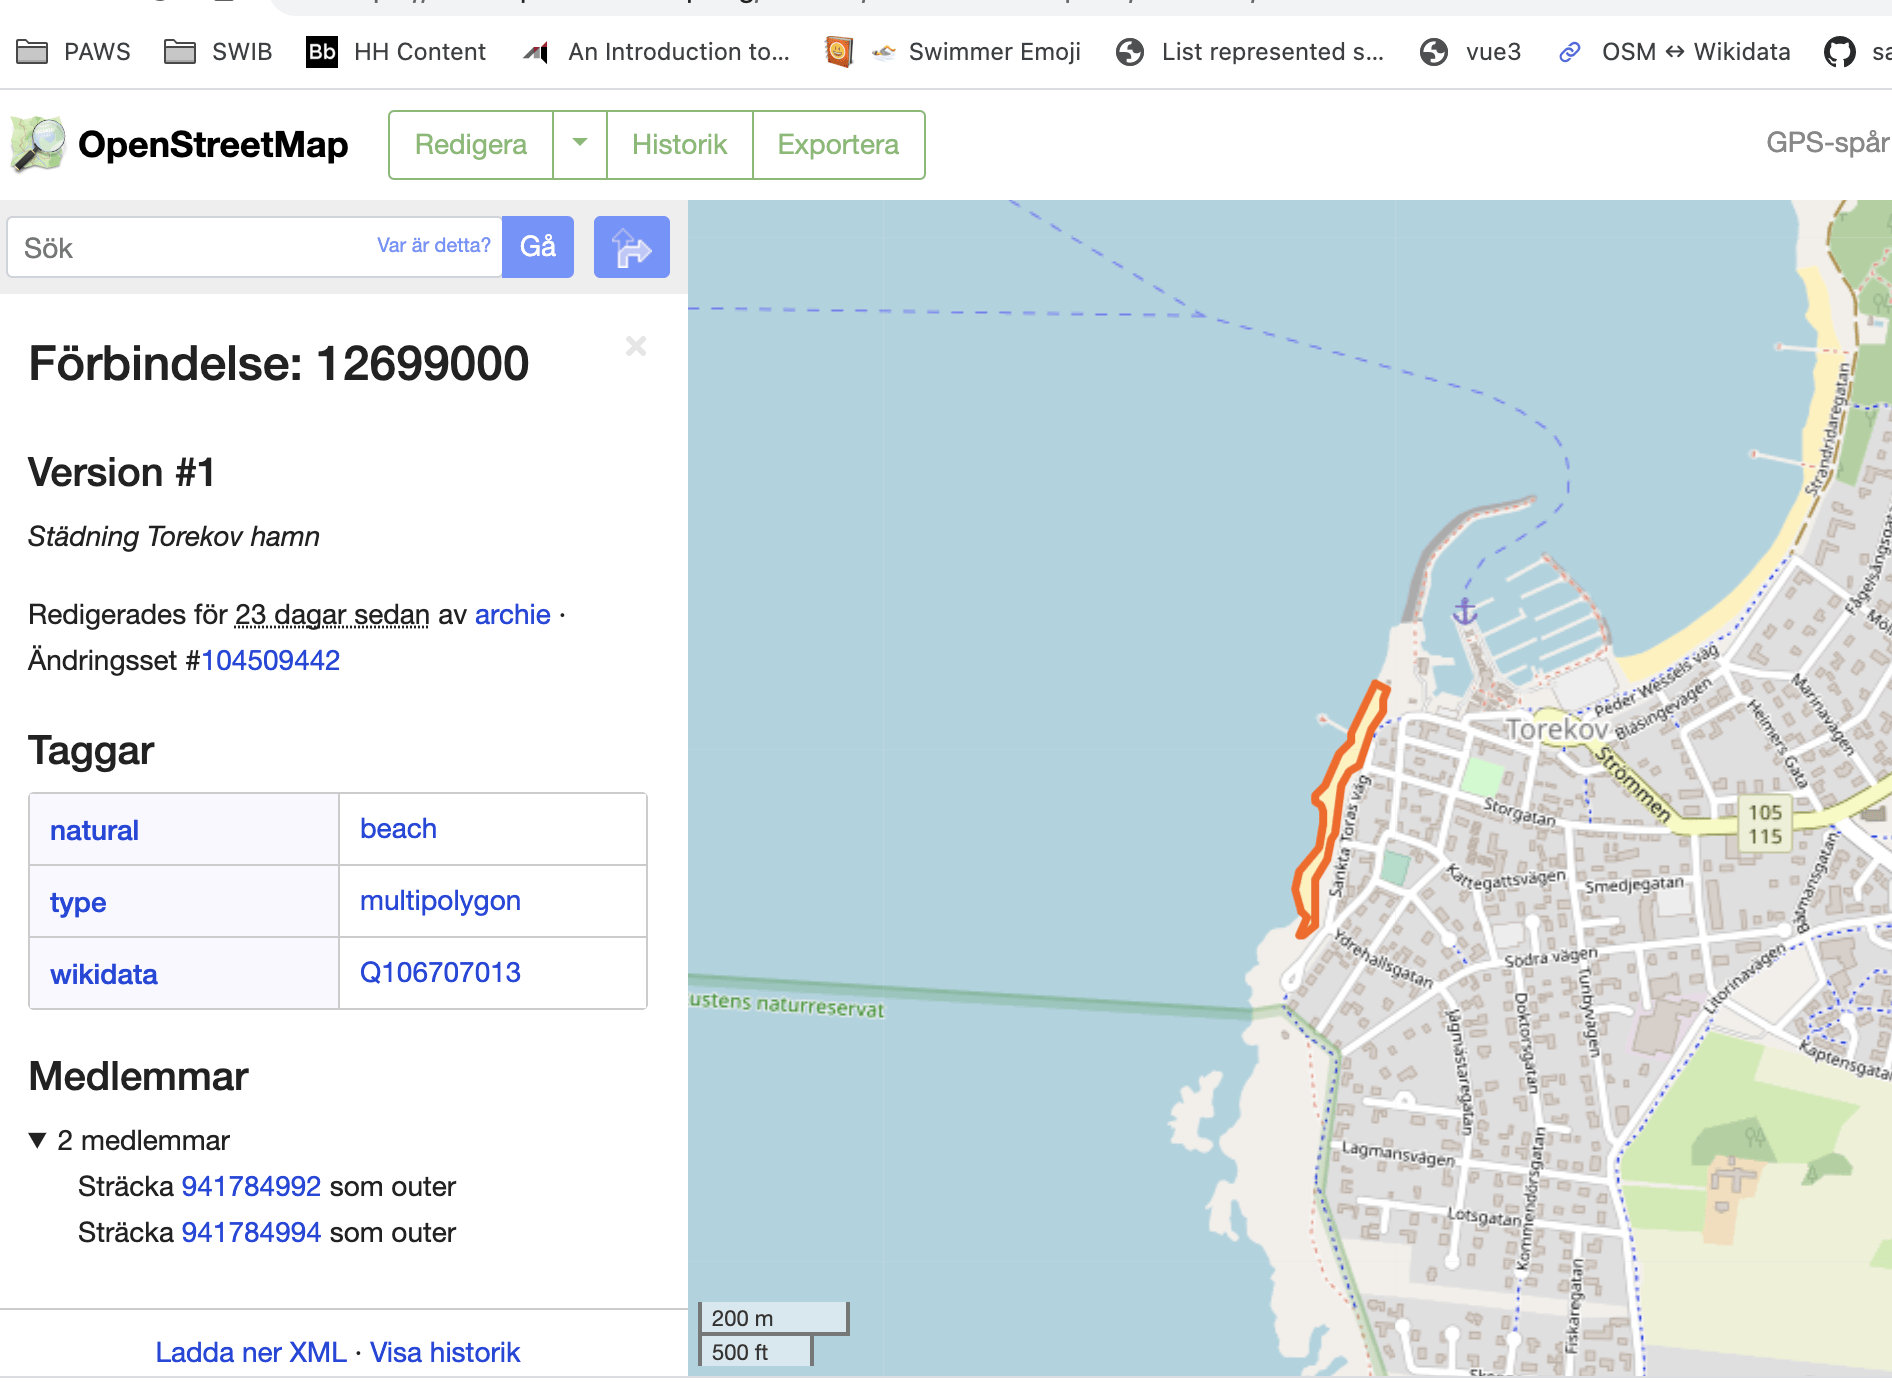1892x1382 pixels.
Task: Open member way 941784992
Action: coord(251,1186)
